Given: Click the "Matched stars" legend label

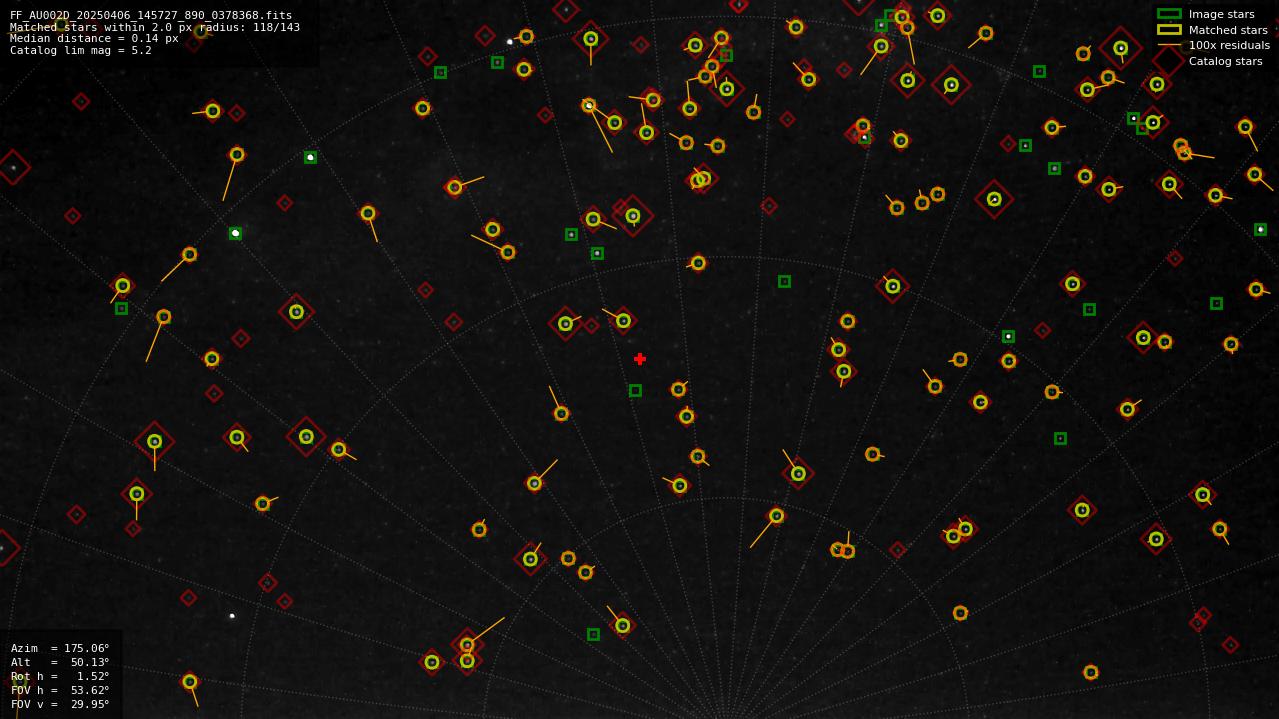Looking at the screenshot, I should (x=1228, y=30).
